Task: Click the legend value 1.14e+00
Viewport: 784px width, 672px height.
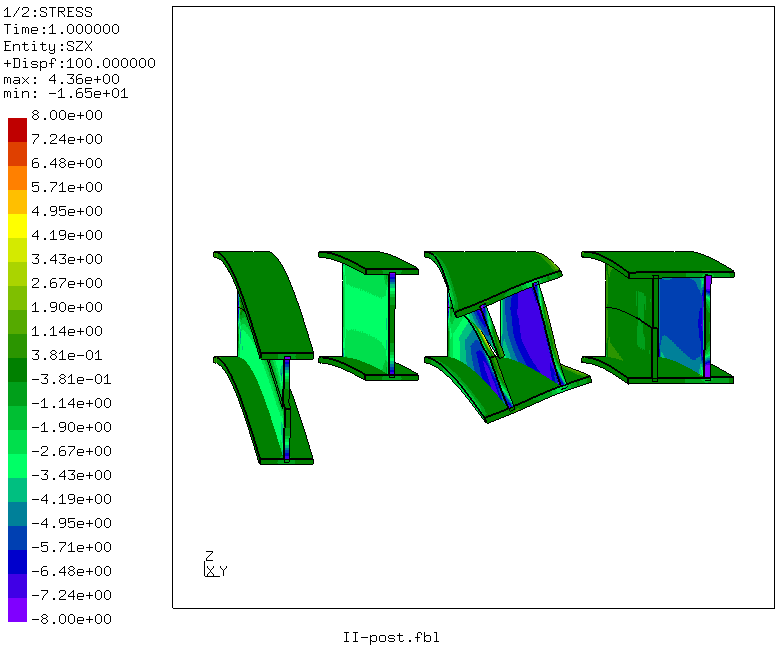Action: (x=67, y=331)
